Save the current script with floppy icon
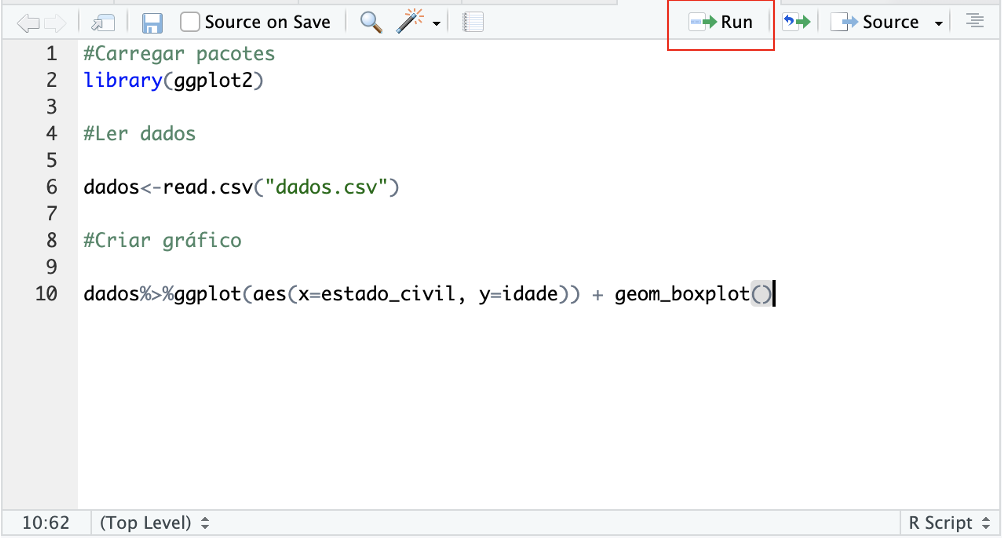Image resolution: width=1002 pixels, height=538 pixels. [152, 22]
